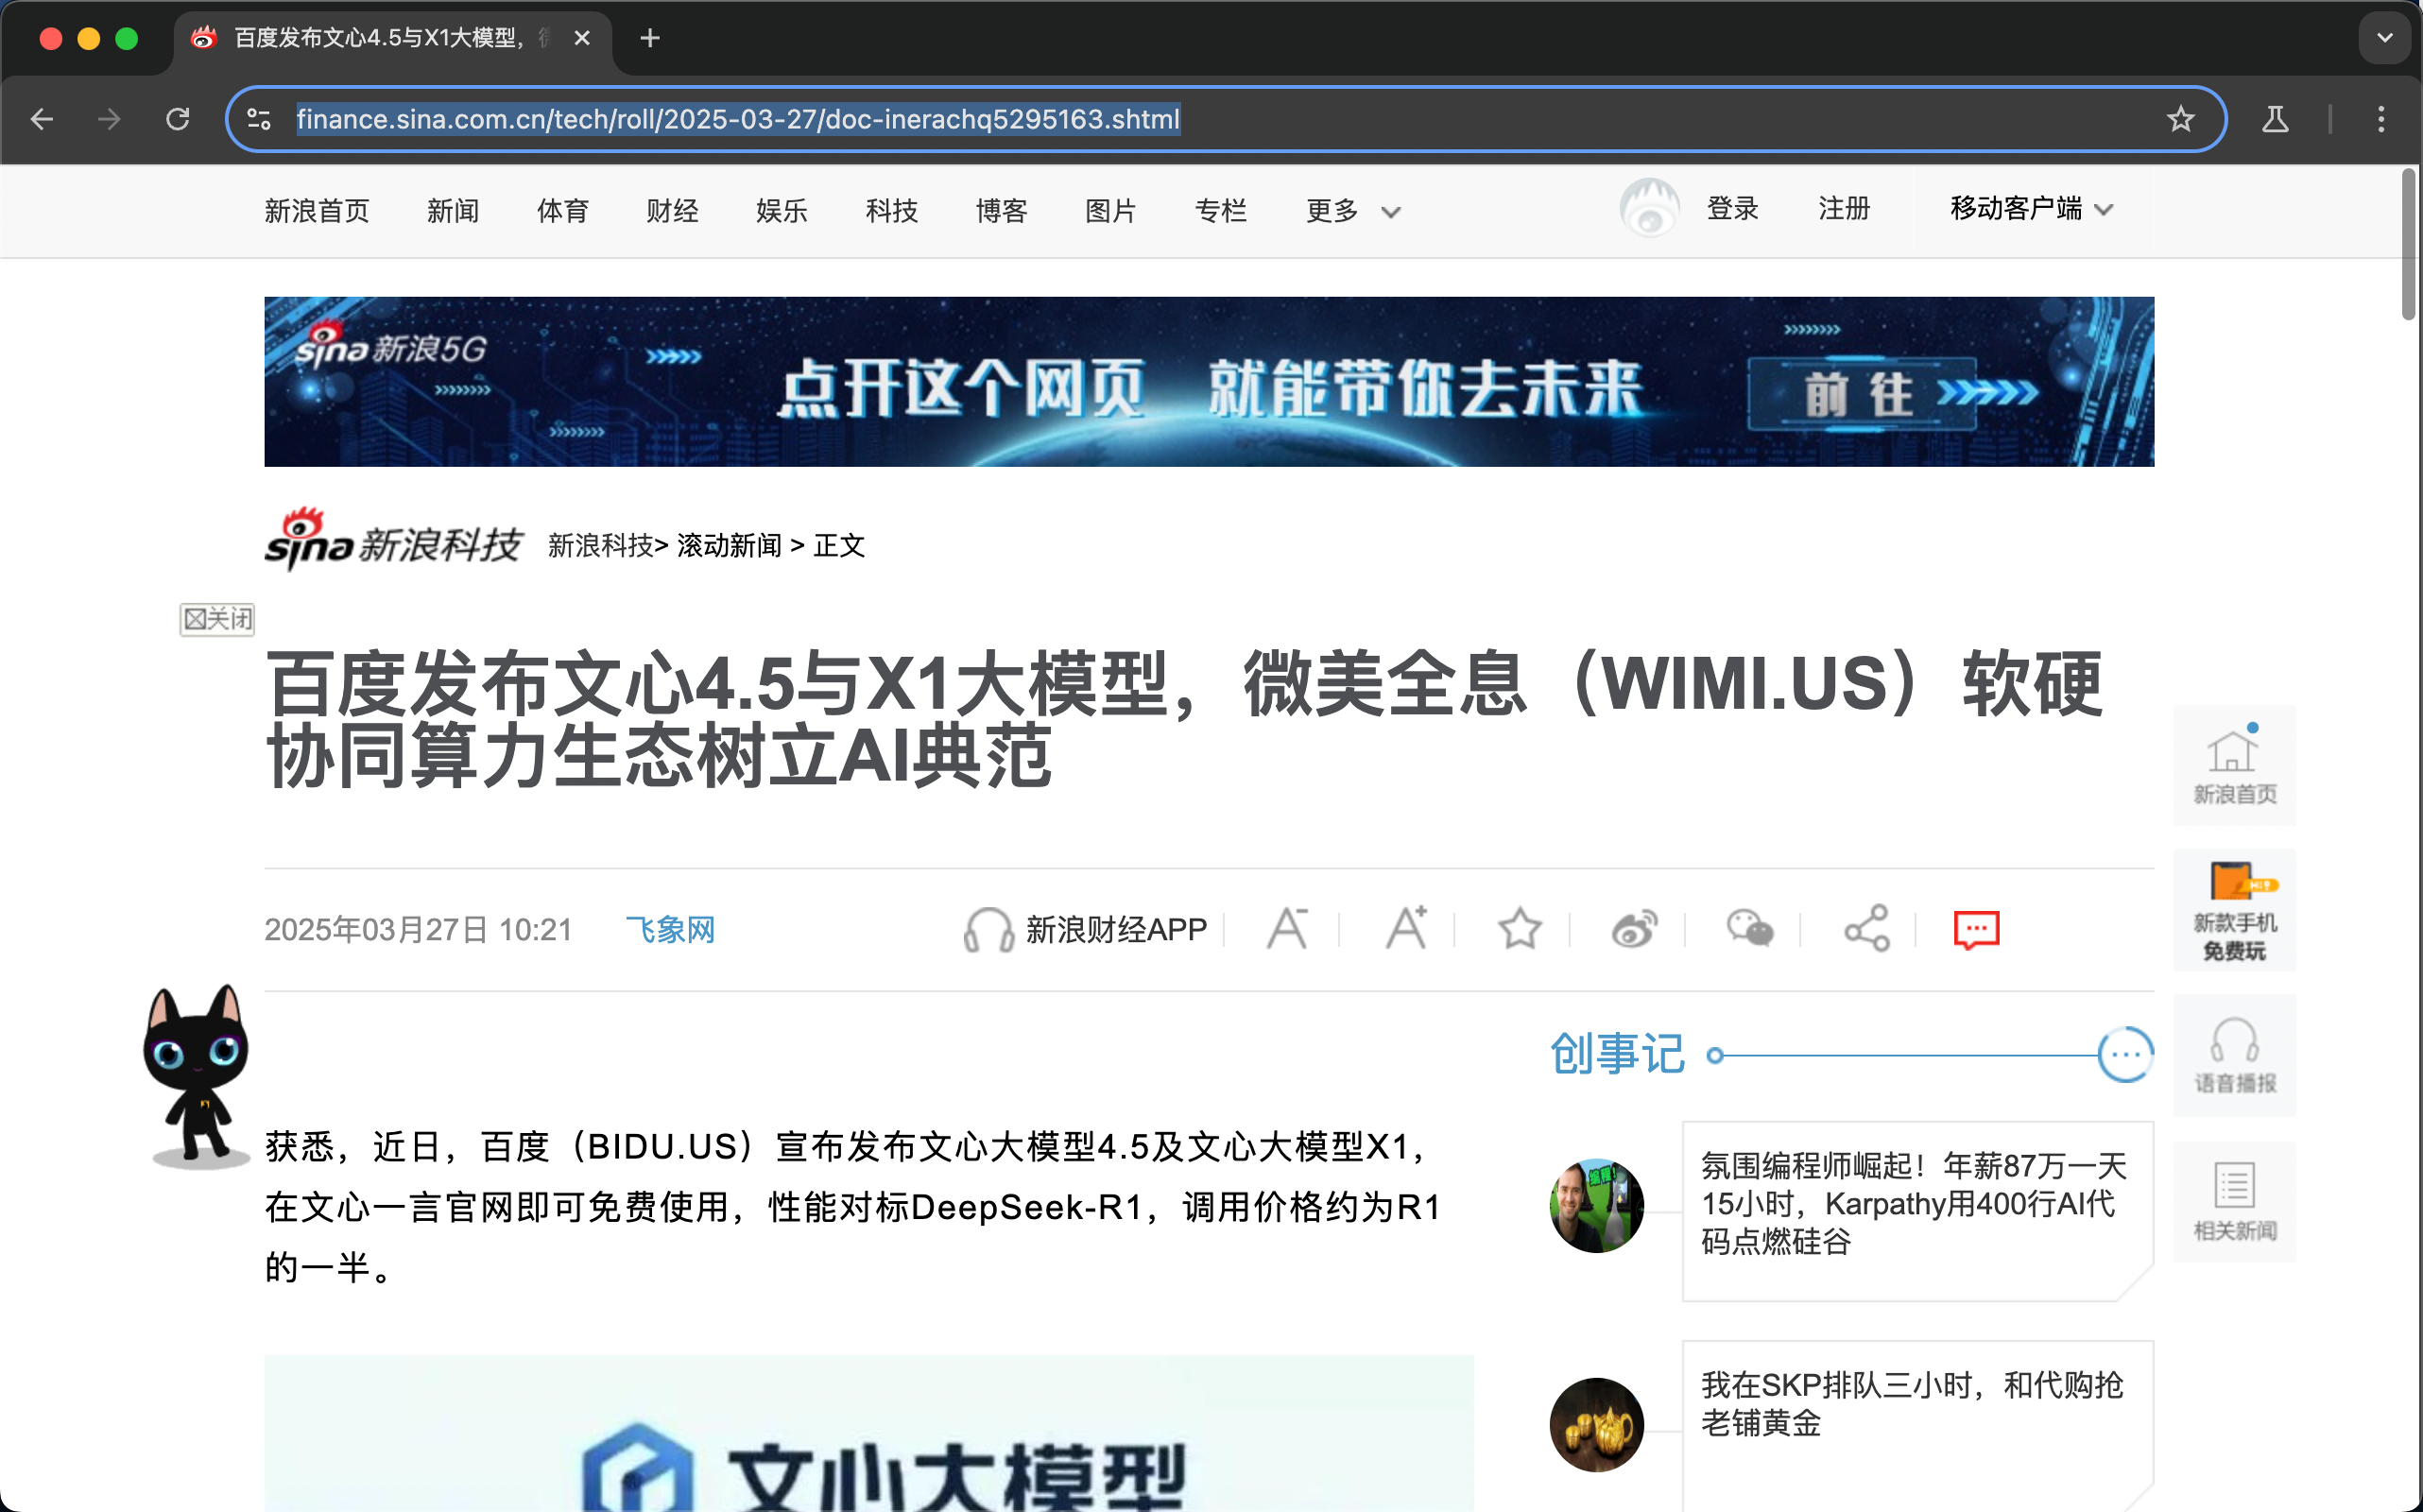
Task: Open the 创事记 section heading
Action: [1617, 1054]
